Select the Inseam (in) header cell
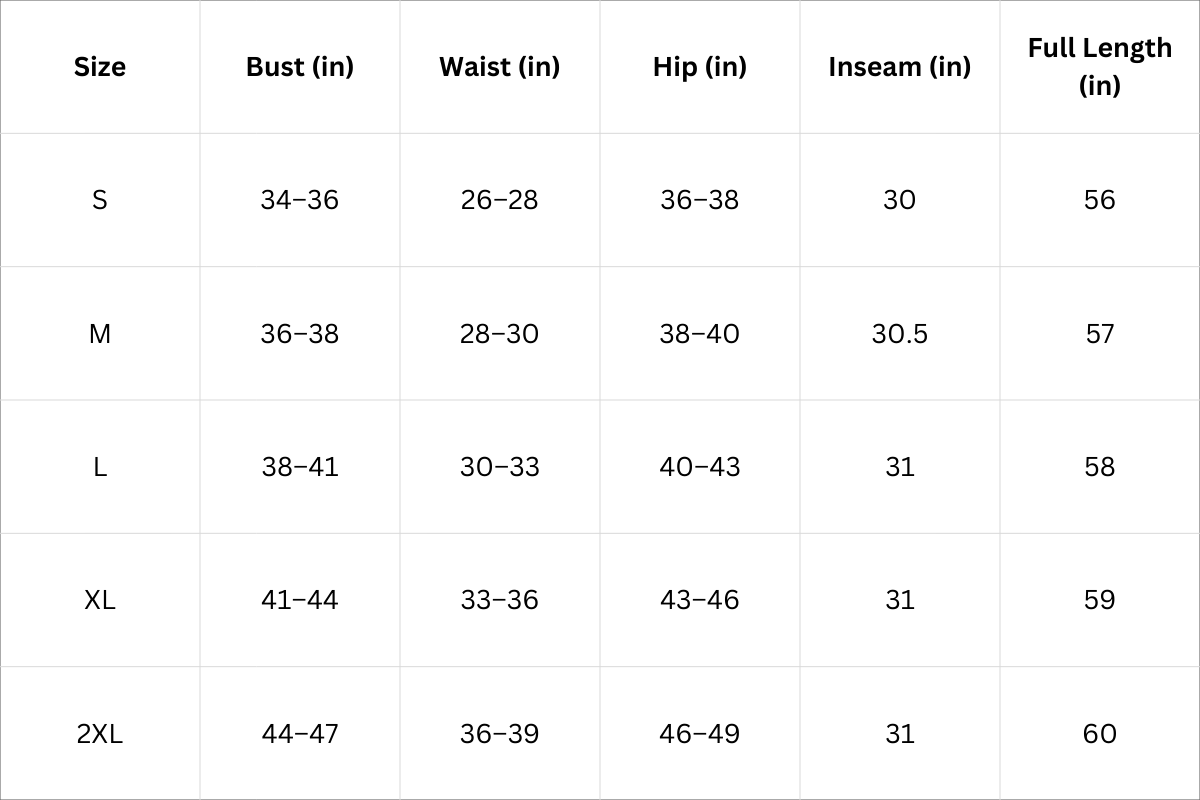The height and width of the screenshot is (800, 1200). (x=899, y=67)
